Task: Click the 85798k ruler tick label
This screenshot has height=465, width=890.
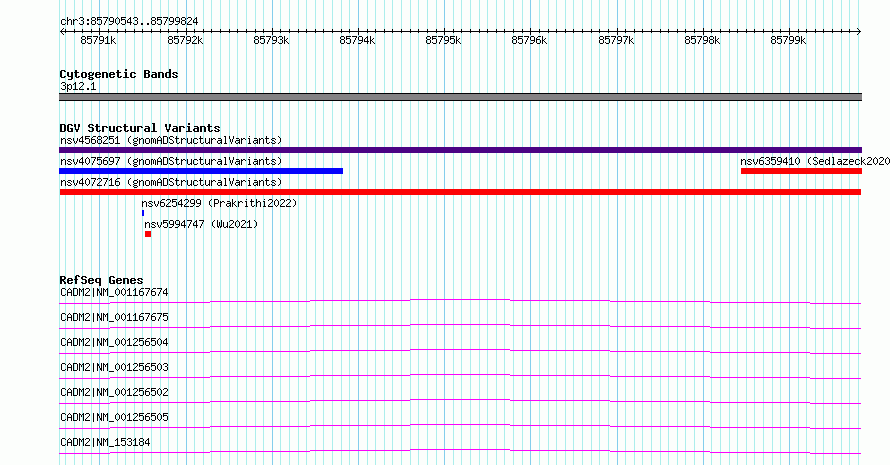Action: pyautogui.click(x=702, y=40)
